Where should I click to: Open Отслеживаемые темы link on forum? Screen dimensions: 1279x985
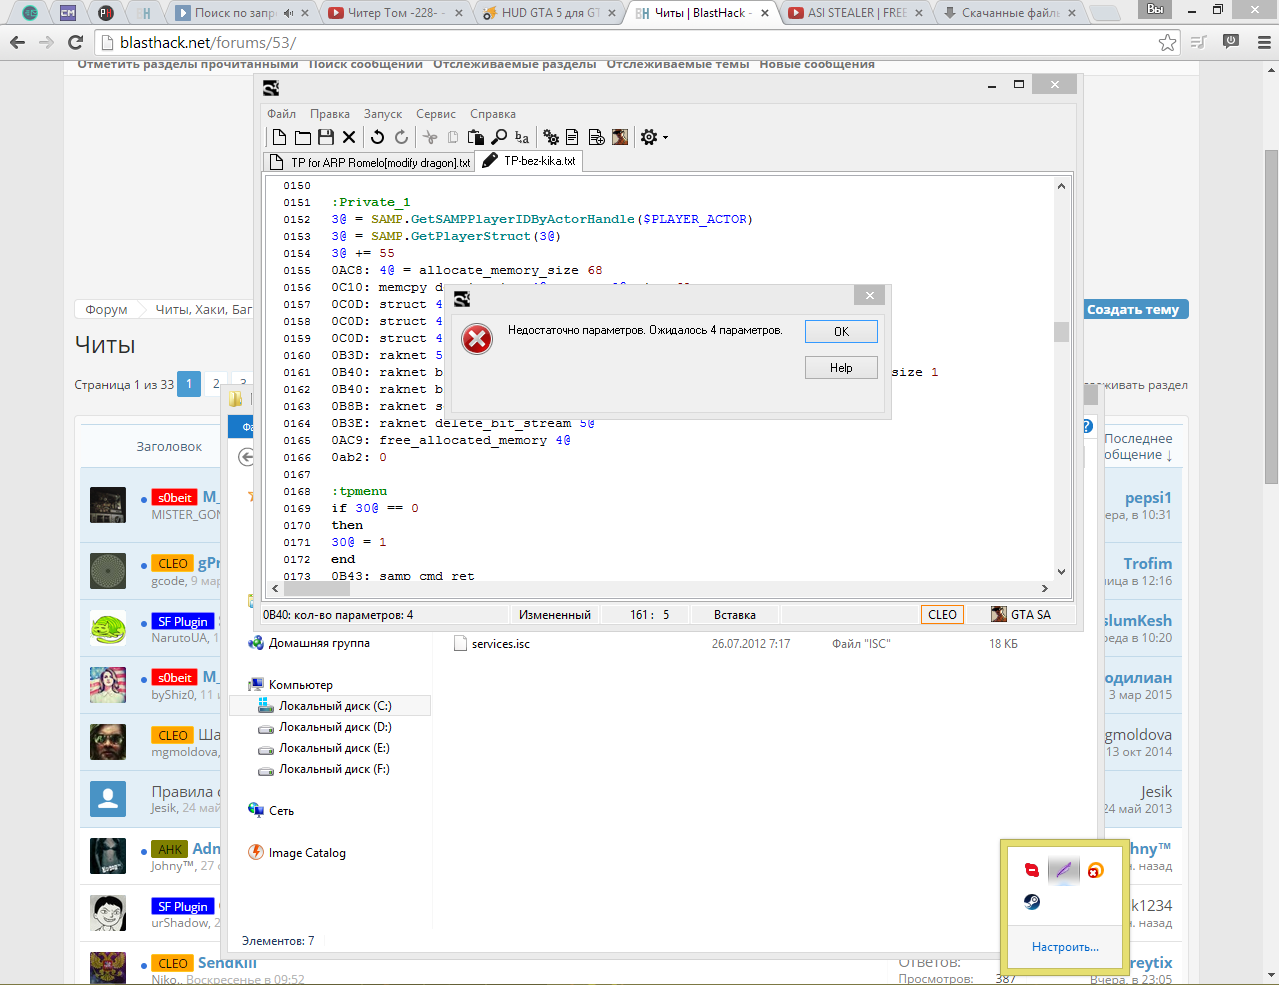pos(678,64)
